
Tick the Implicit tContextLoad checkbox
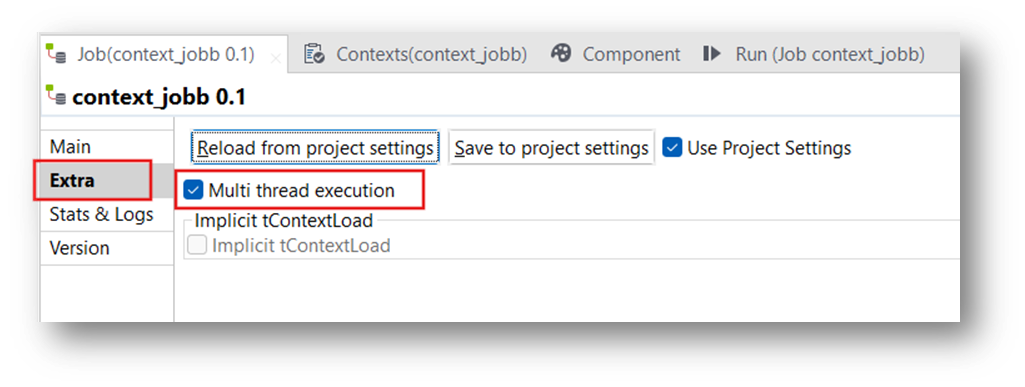point(197,246)
